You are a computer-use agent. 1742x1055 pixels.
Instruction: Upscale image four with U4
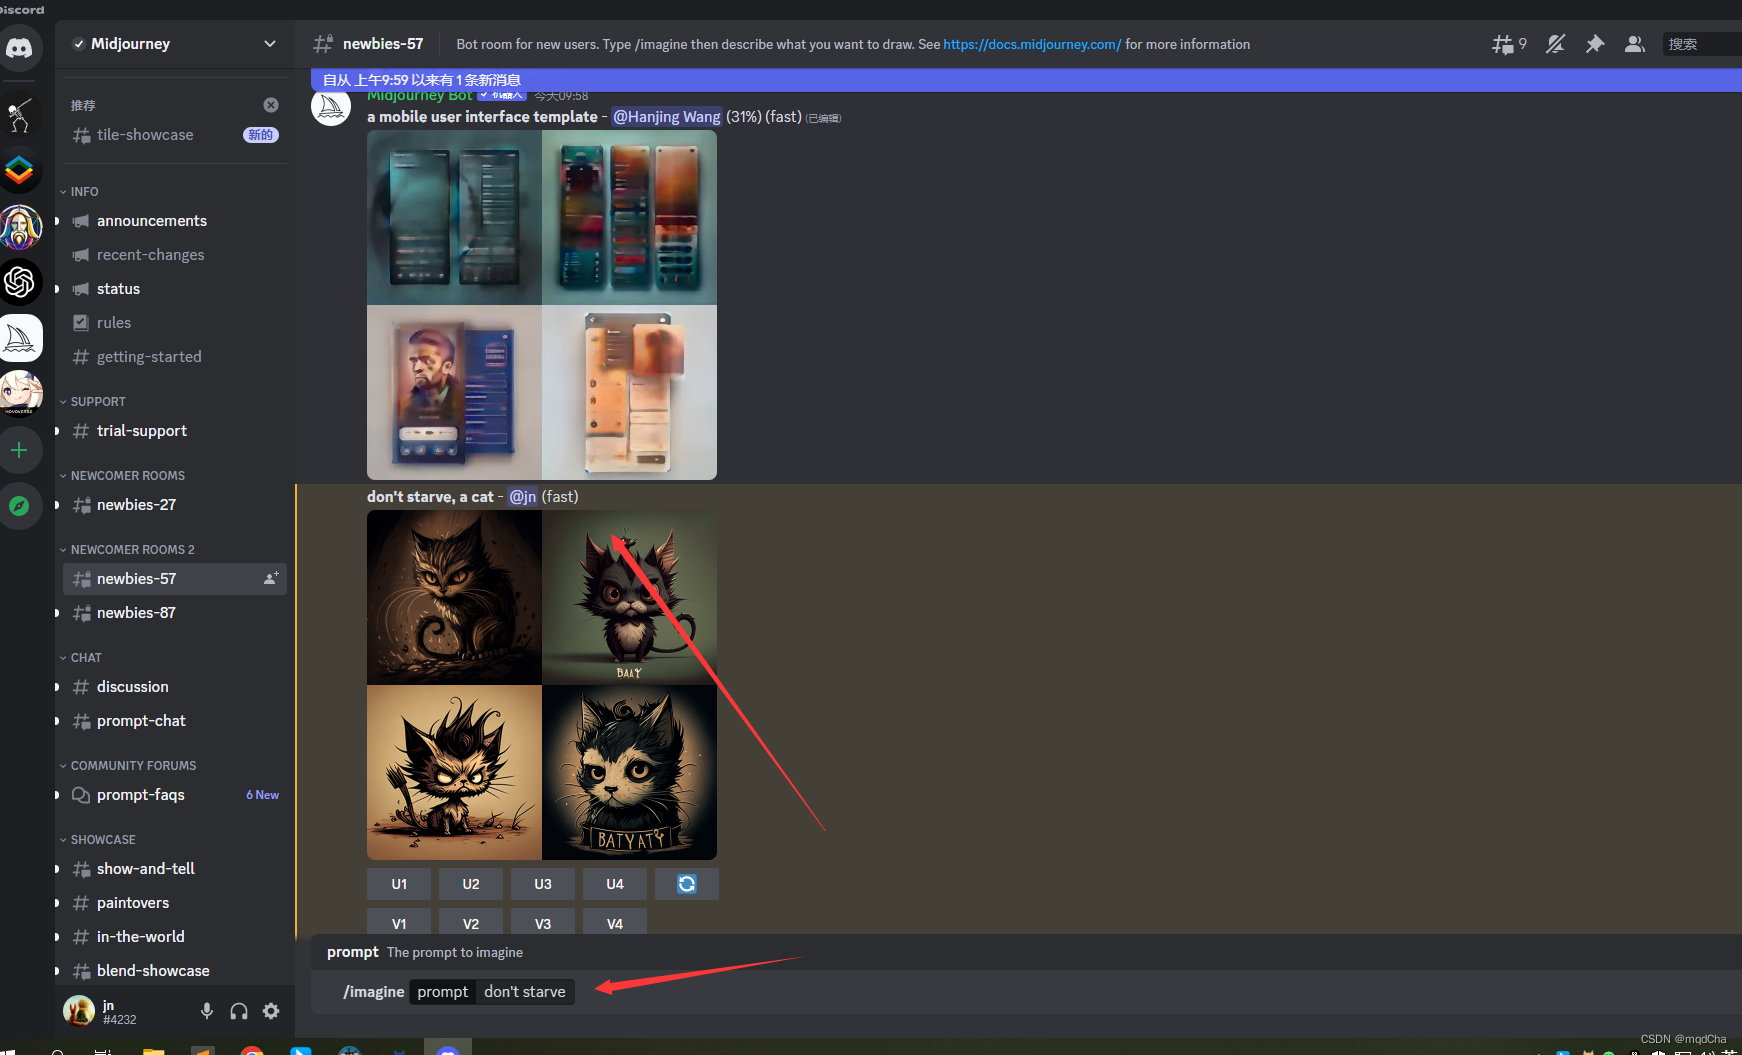click(x=615, y=884)
